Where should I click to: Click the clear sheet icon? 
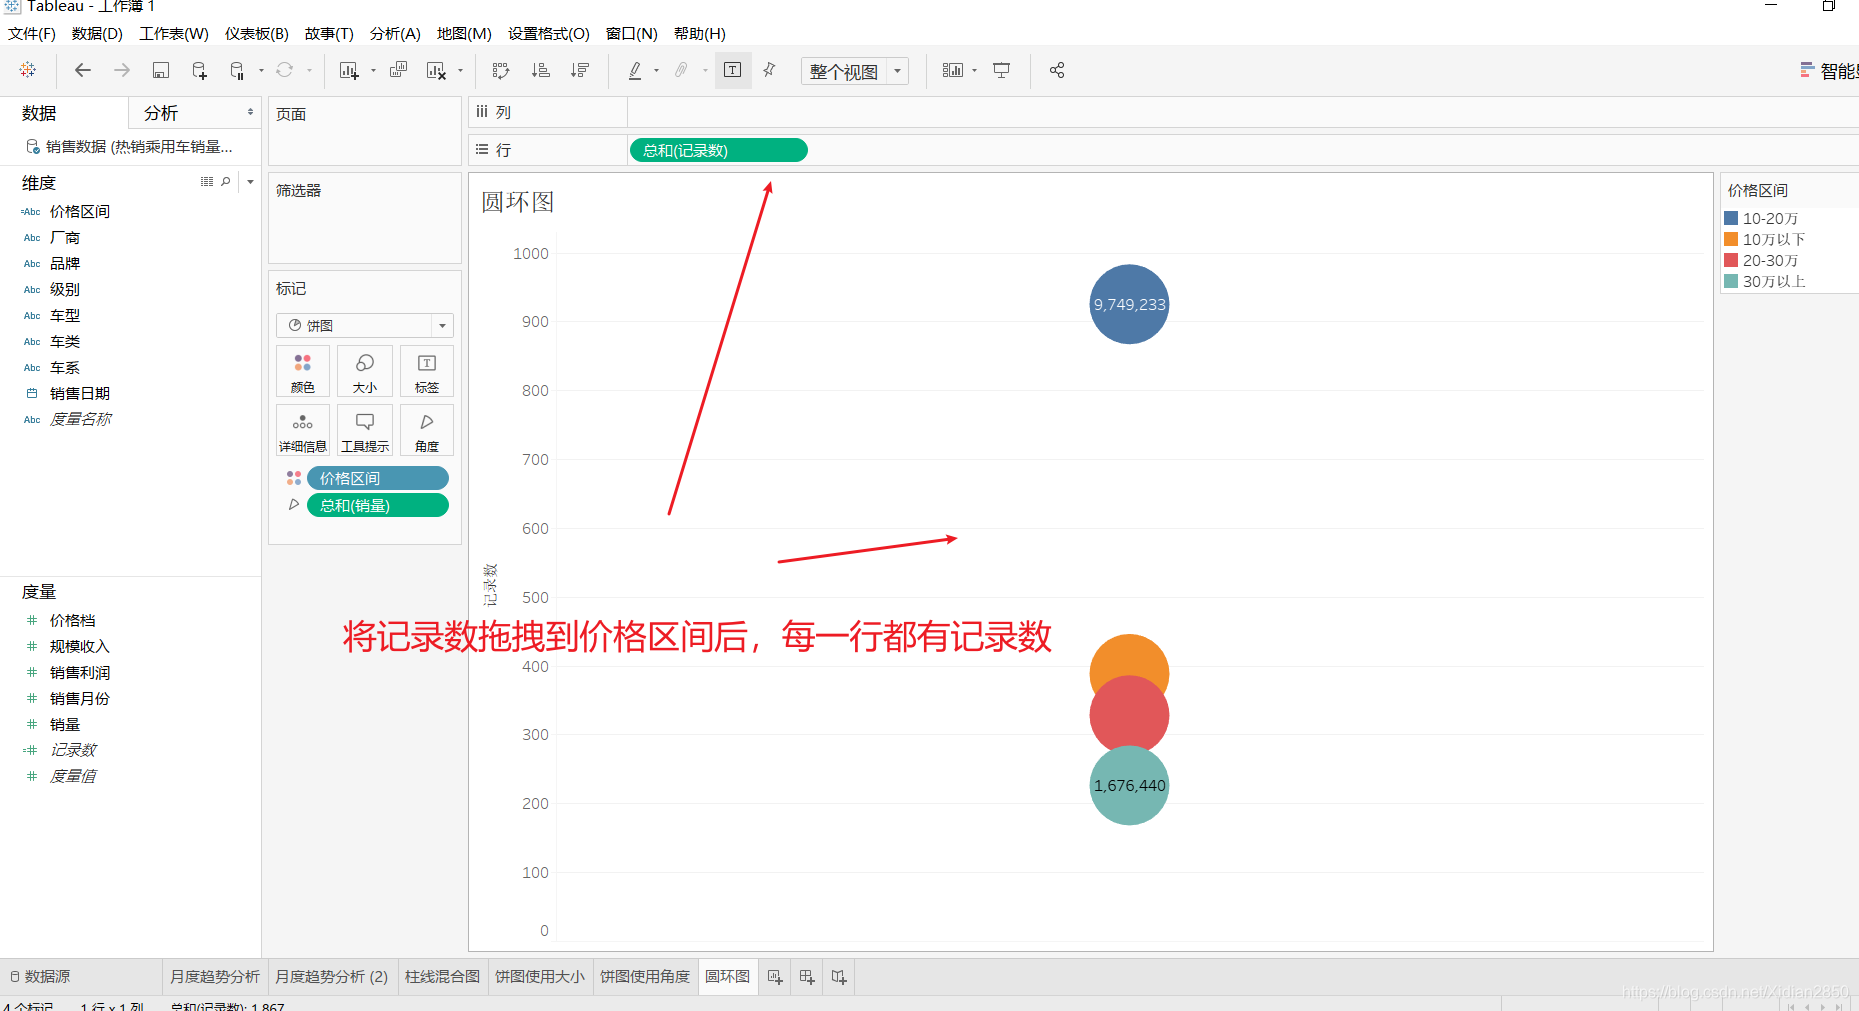(x=436, y=70)
